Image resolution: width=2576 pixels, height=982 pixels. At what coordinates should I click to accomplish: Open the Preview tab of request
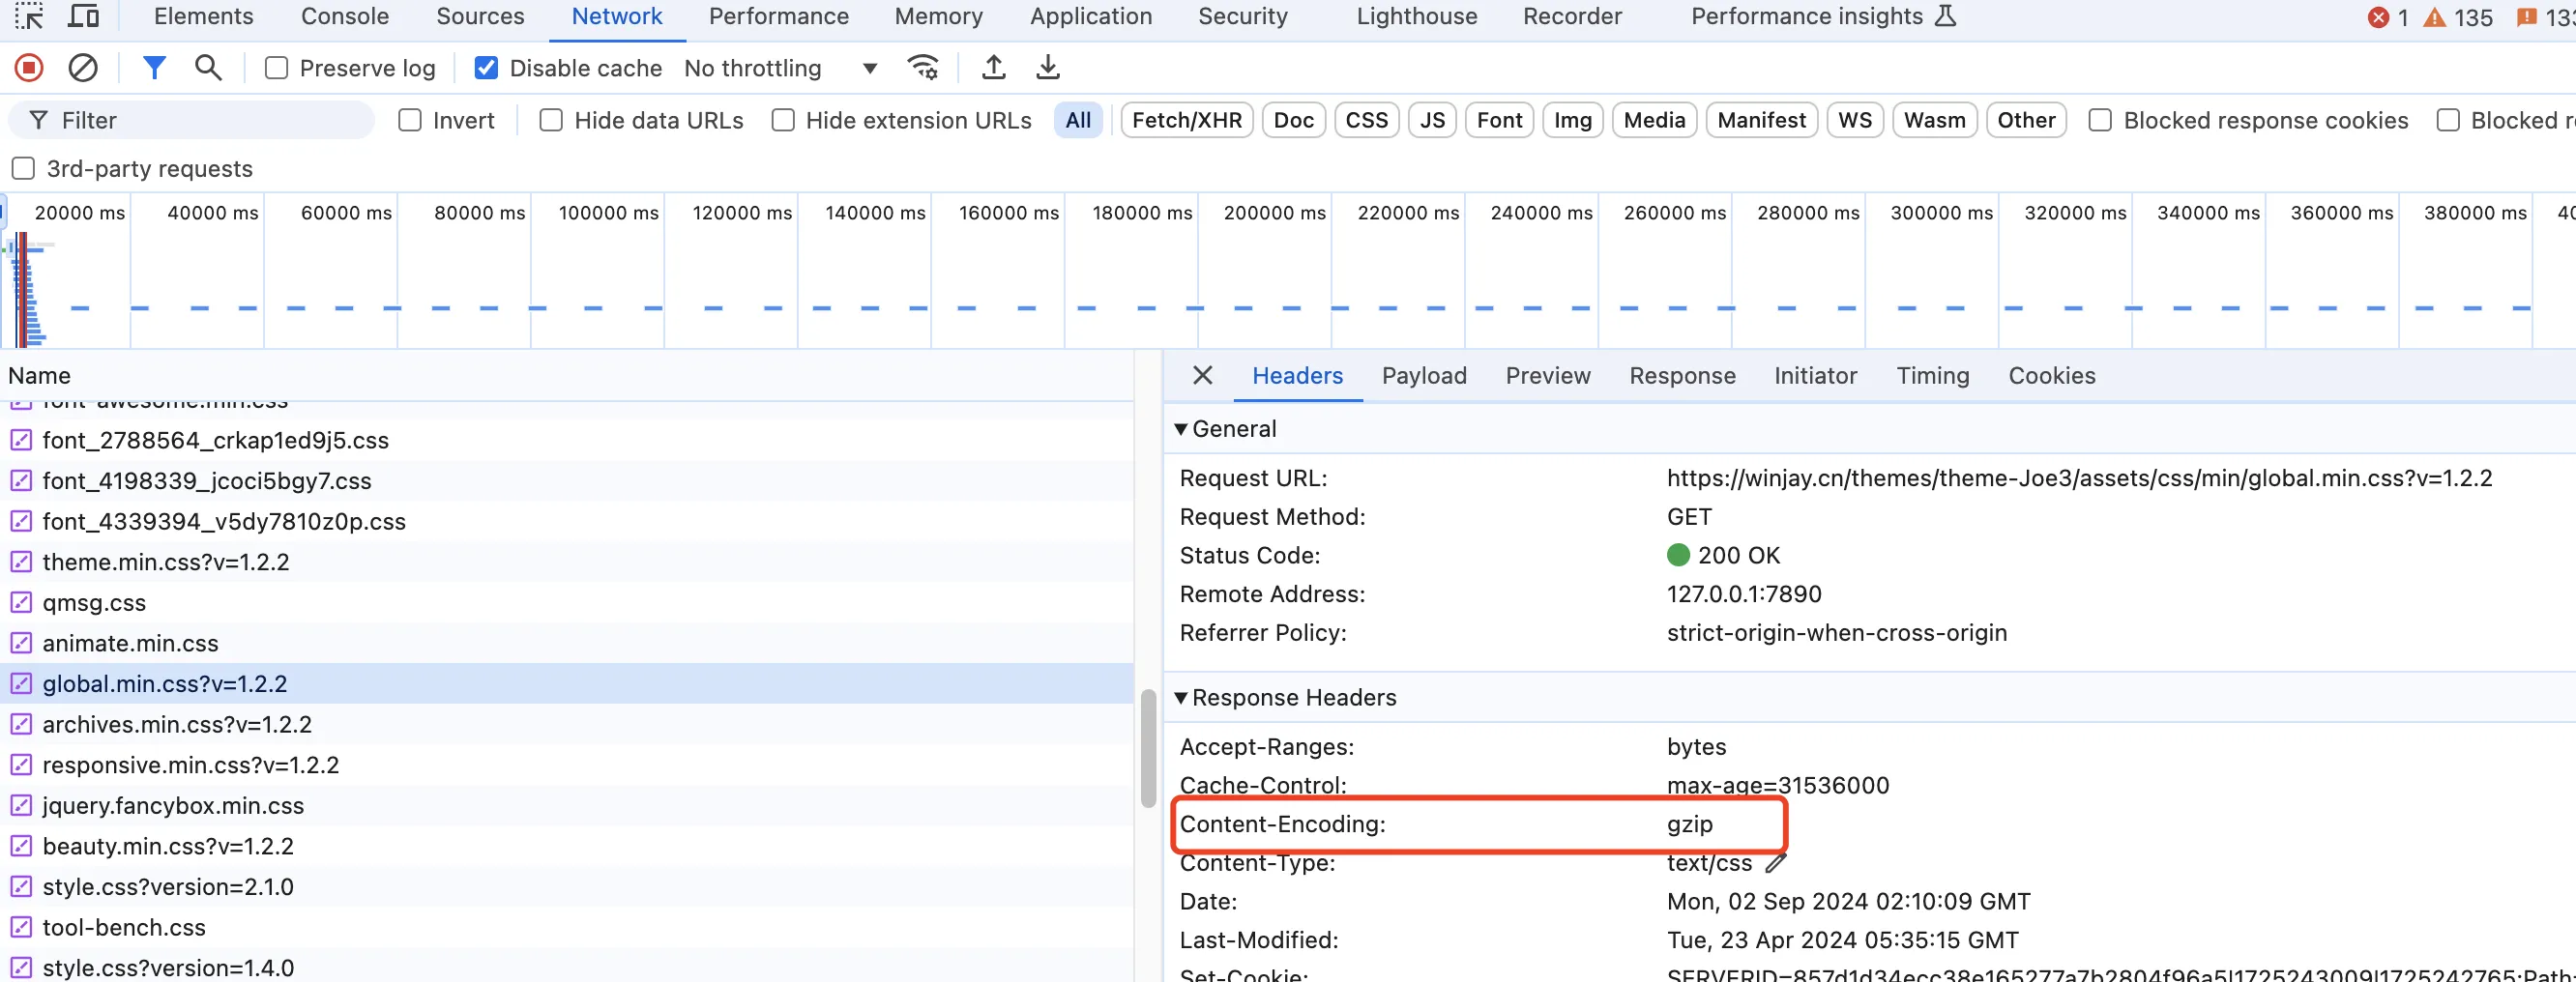click(x=1547, y=375)
